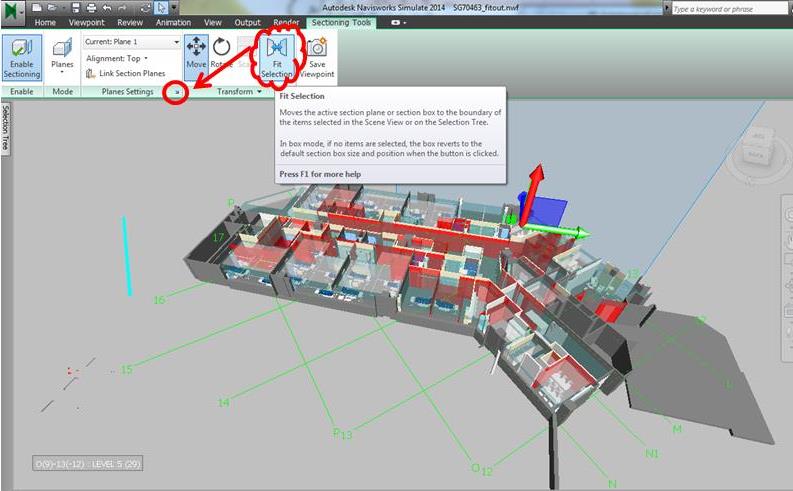
Task: Open the Planes mode dropdown
Action: coord(62,58)
